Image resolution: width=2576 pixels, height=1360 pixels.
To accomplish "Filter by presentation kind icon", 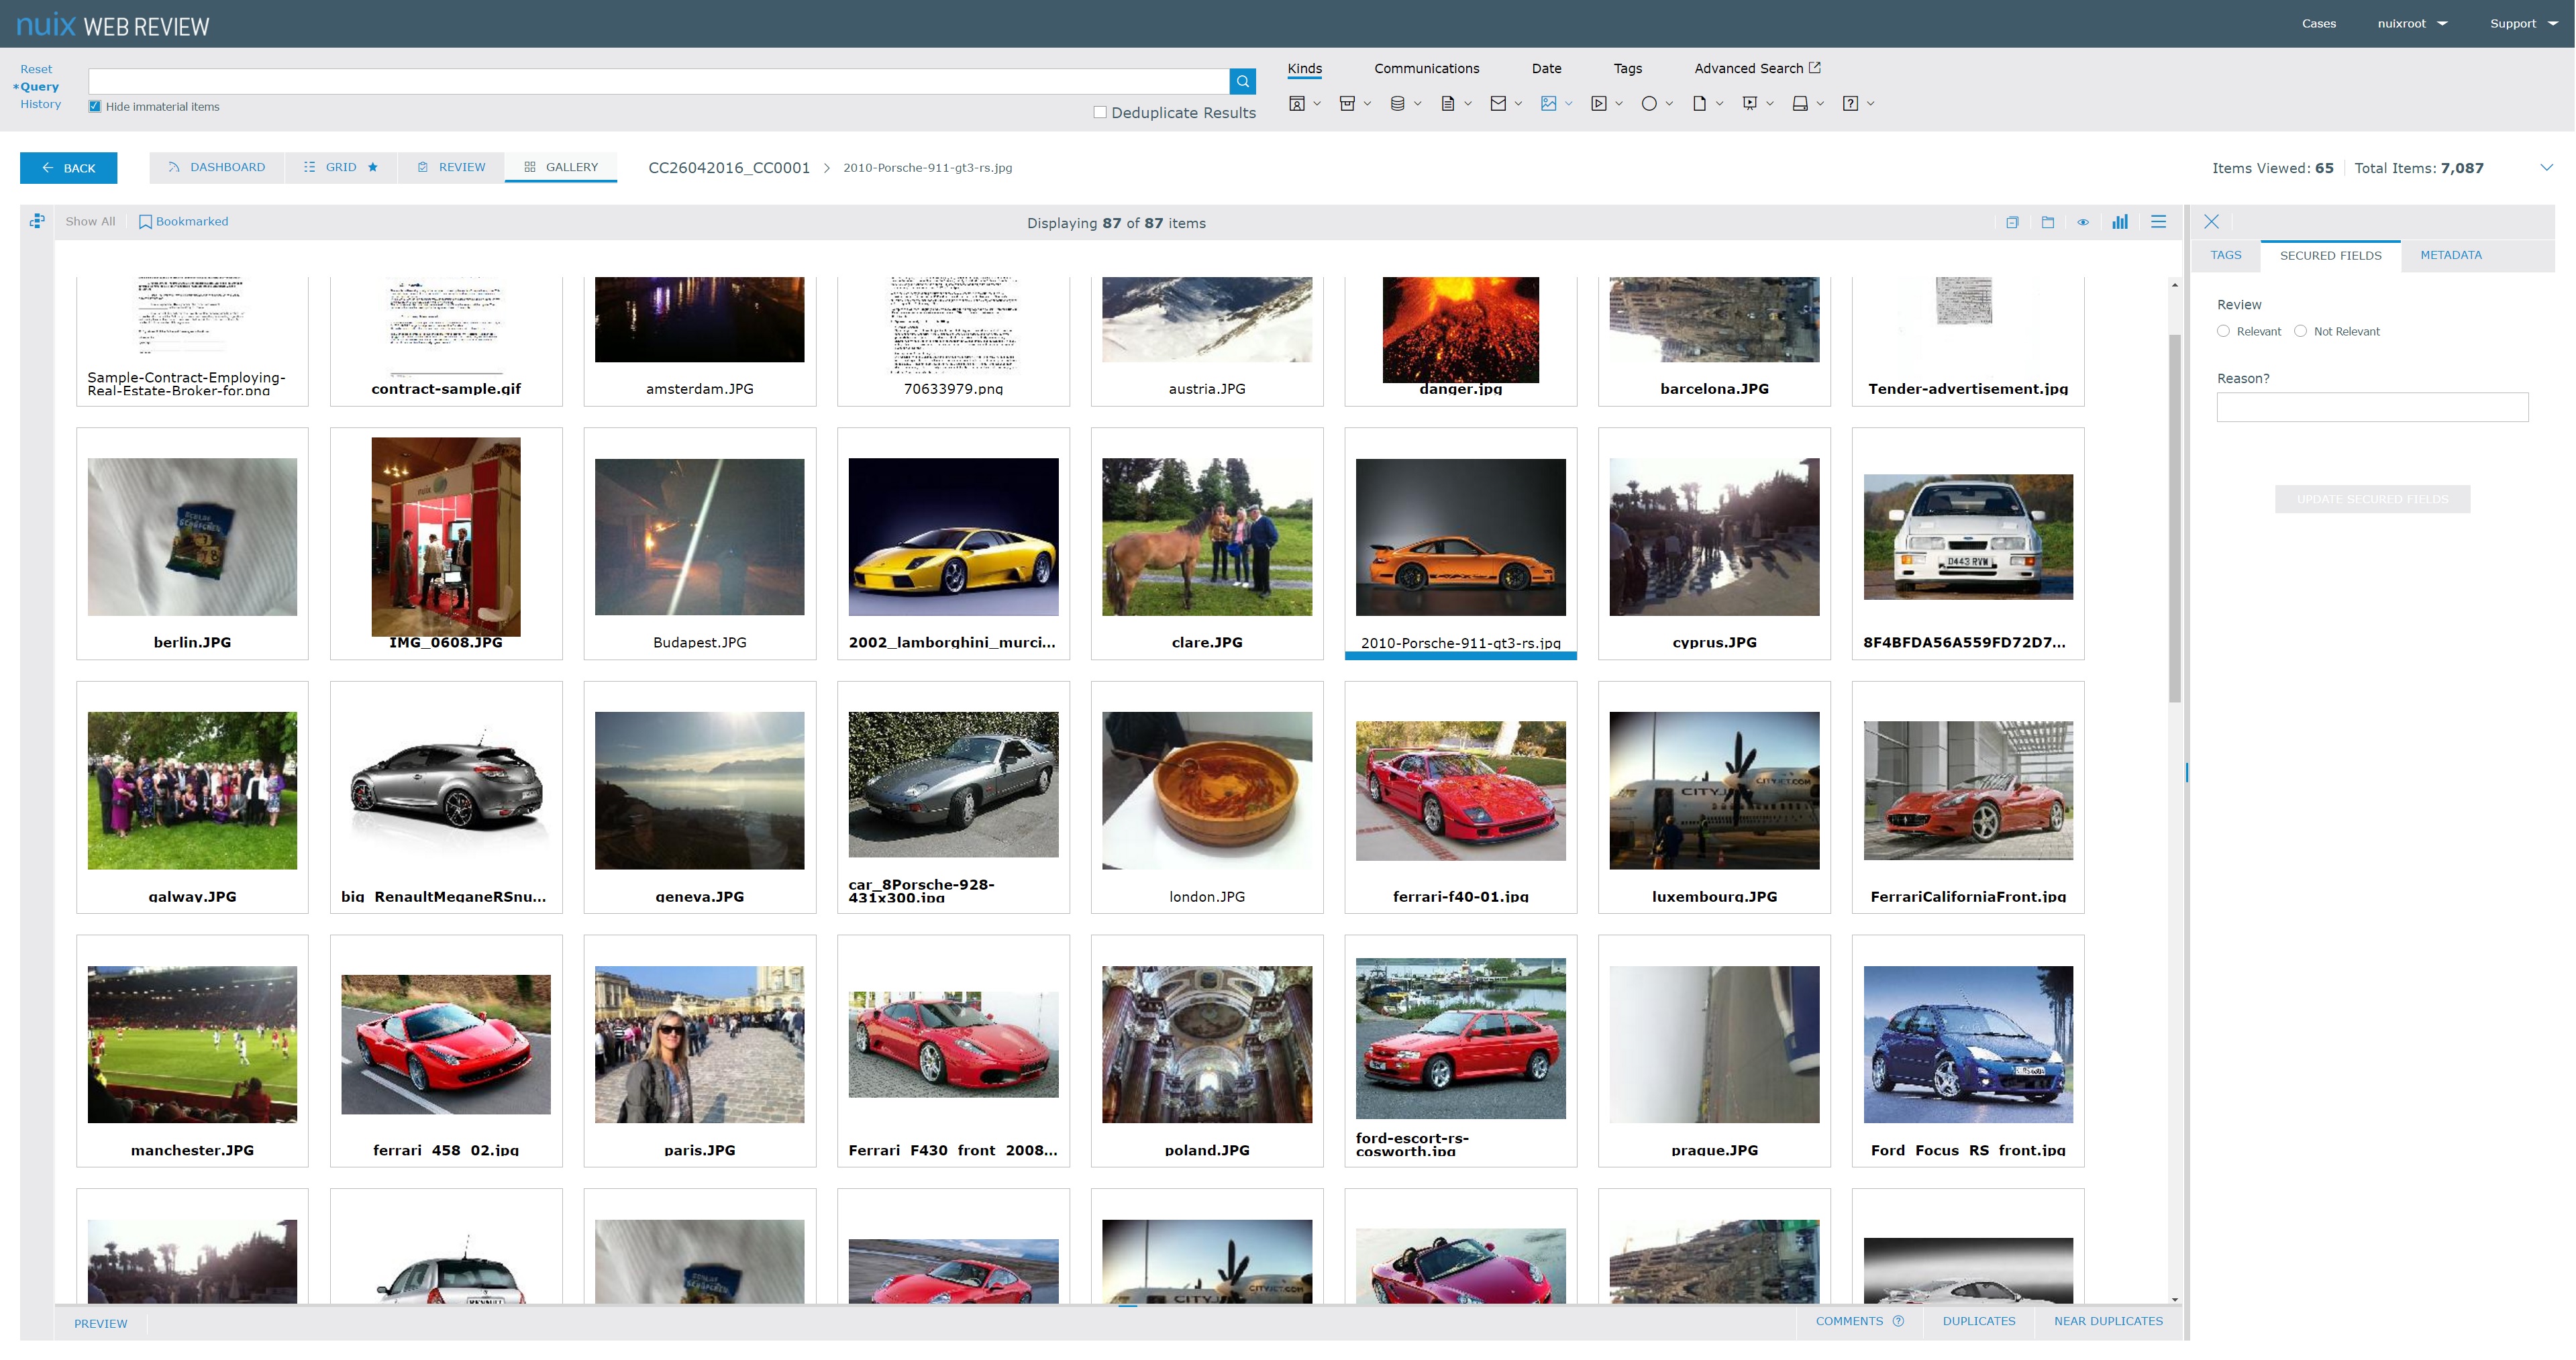I will (x=1749, y=103).
